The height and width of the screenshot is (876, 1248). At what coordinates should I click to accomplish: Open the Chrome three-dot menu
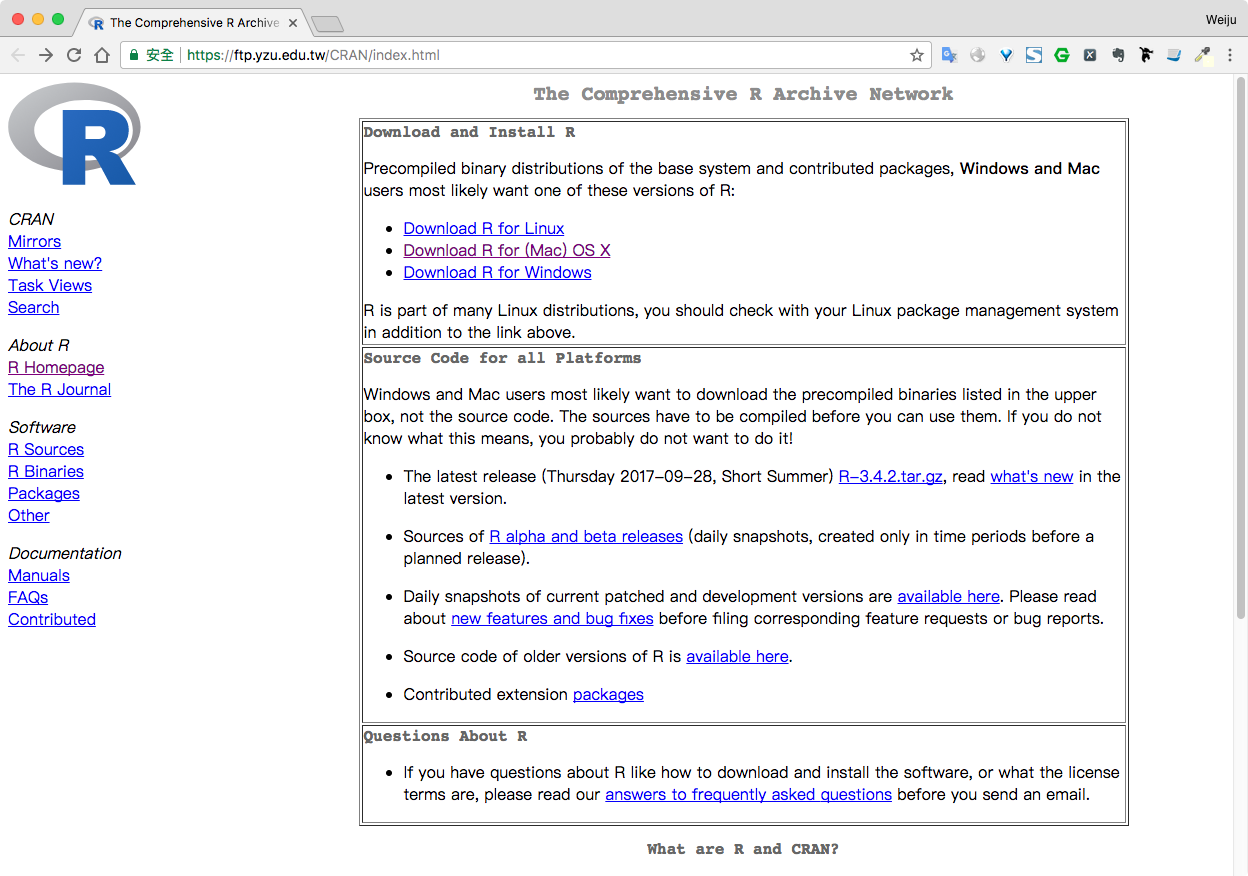click(1231, 55)
